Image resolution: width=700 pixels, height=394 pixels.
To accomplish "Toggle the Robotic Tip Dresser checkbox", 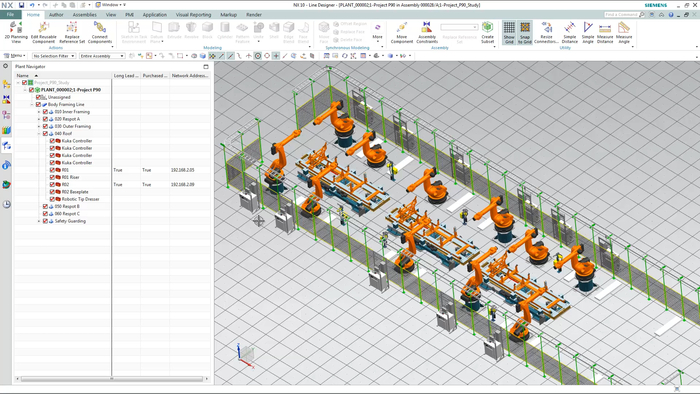I will pyautogui.click(x=52, y=199).
